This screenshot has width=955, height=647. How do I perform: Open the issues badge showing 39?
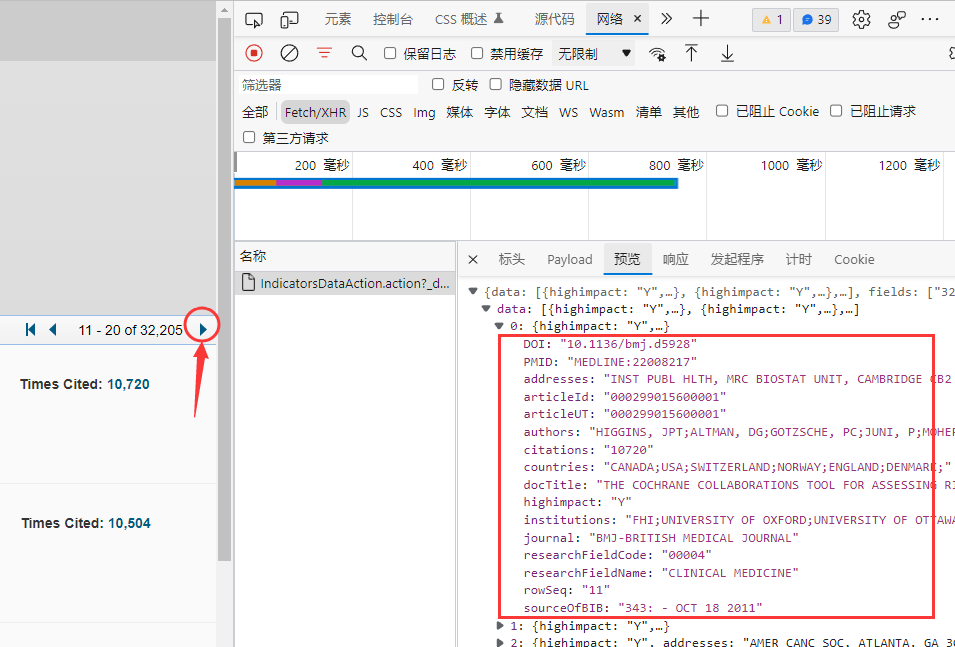(816, 19)
